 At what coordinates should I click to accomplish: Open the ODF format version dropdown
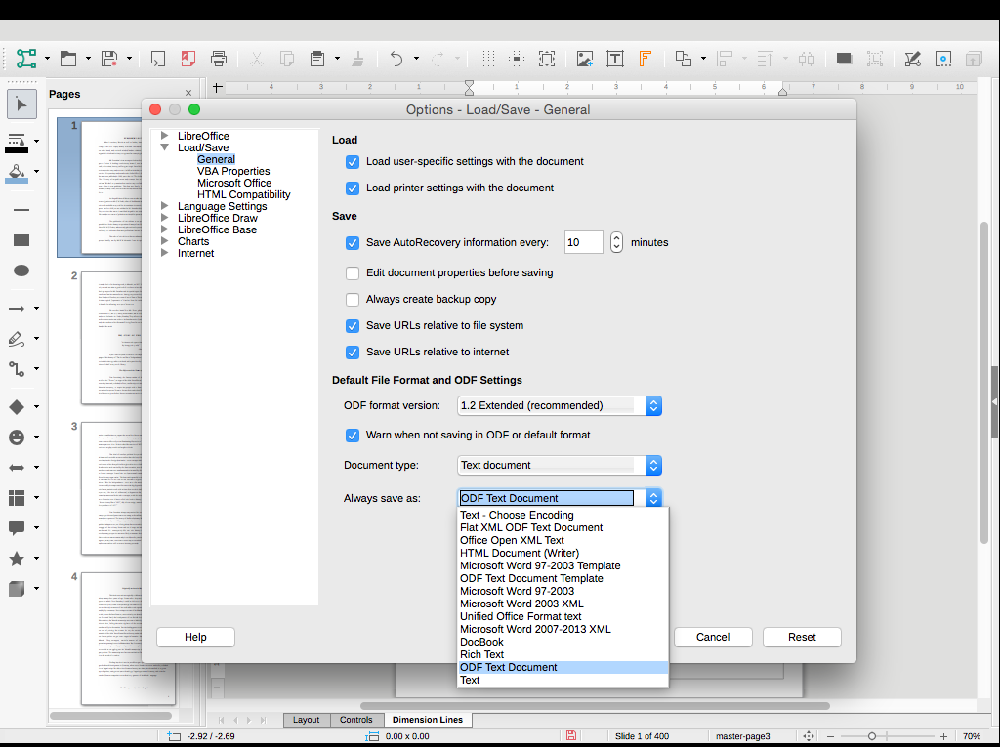click(559, 406)
